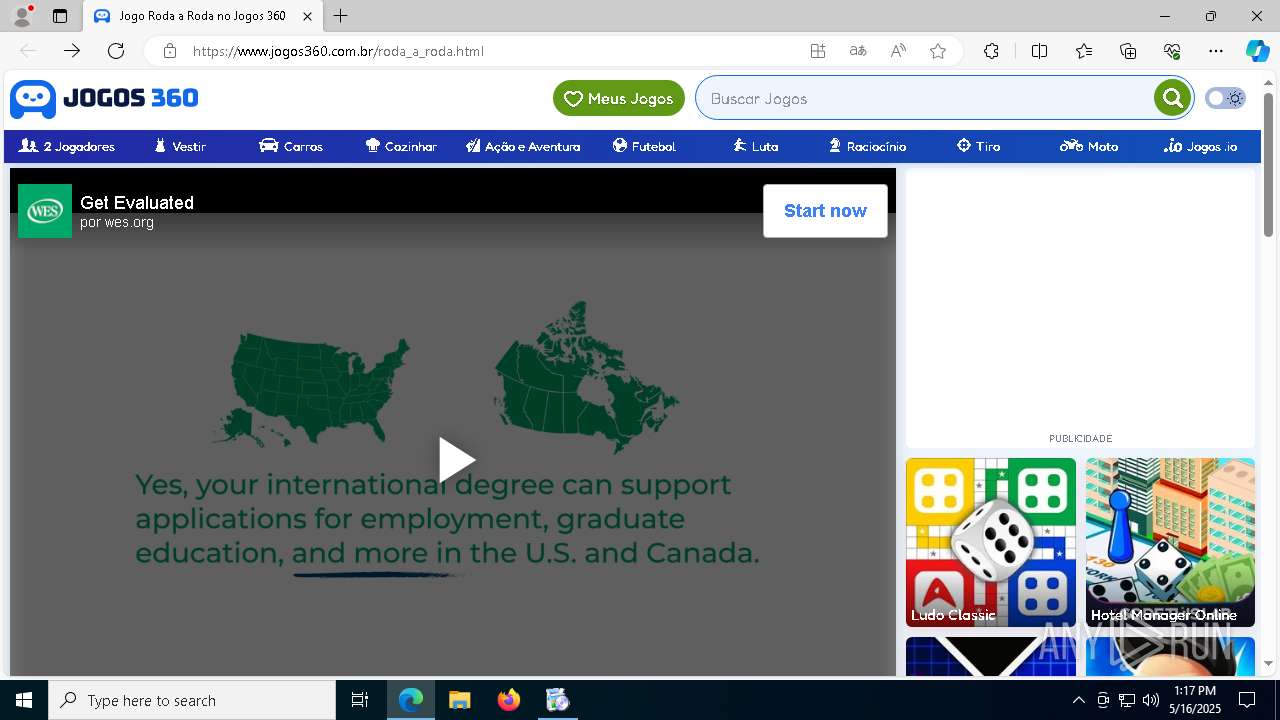Viewport: 1280px width, 720px height.
Task: Close the Jogo Roda a Roda tab
Action: pyautogui.click(x=307, y=16)
